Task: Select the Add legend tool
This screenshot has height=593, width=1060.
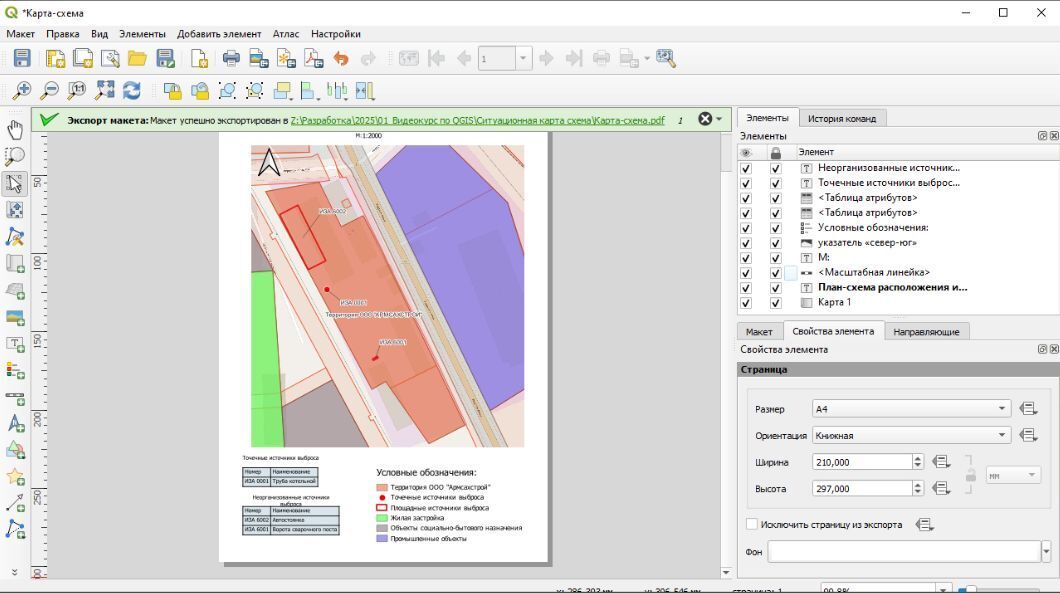Action: (15, 371)
